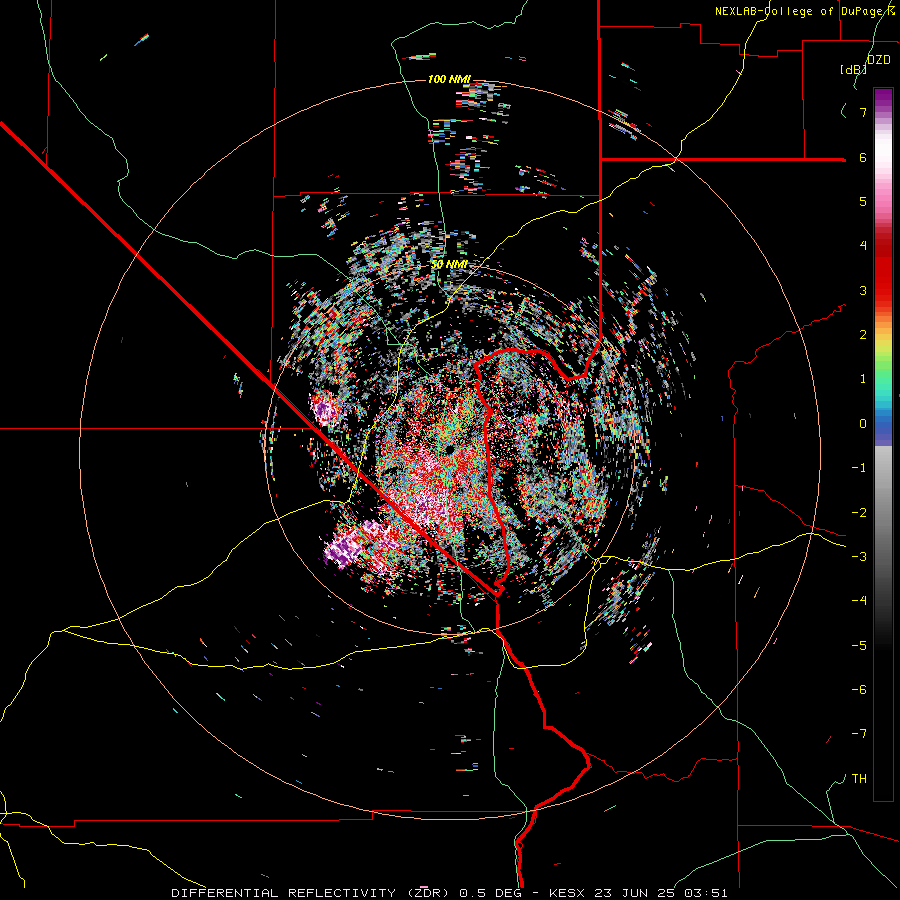The image size is (900, 900).
Task: Click the -5 dB scale value
Action: click(859, 646)
